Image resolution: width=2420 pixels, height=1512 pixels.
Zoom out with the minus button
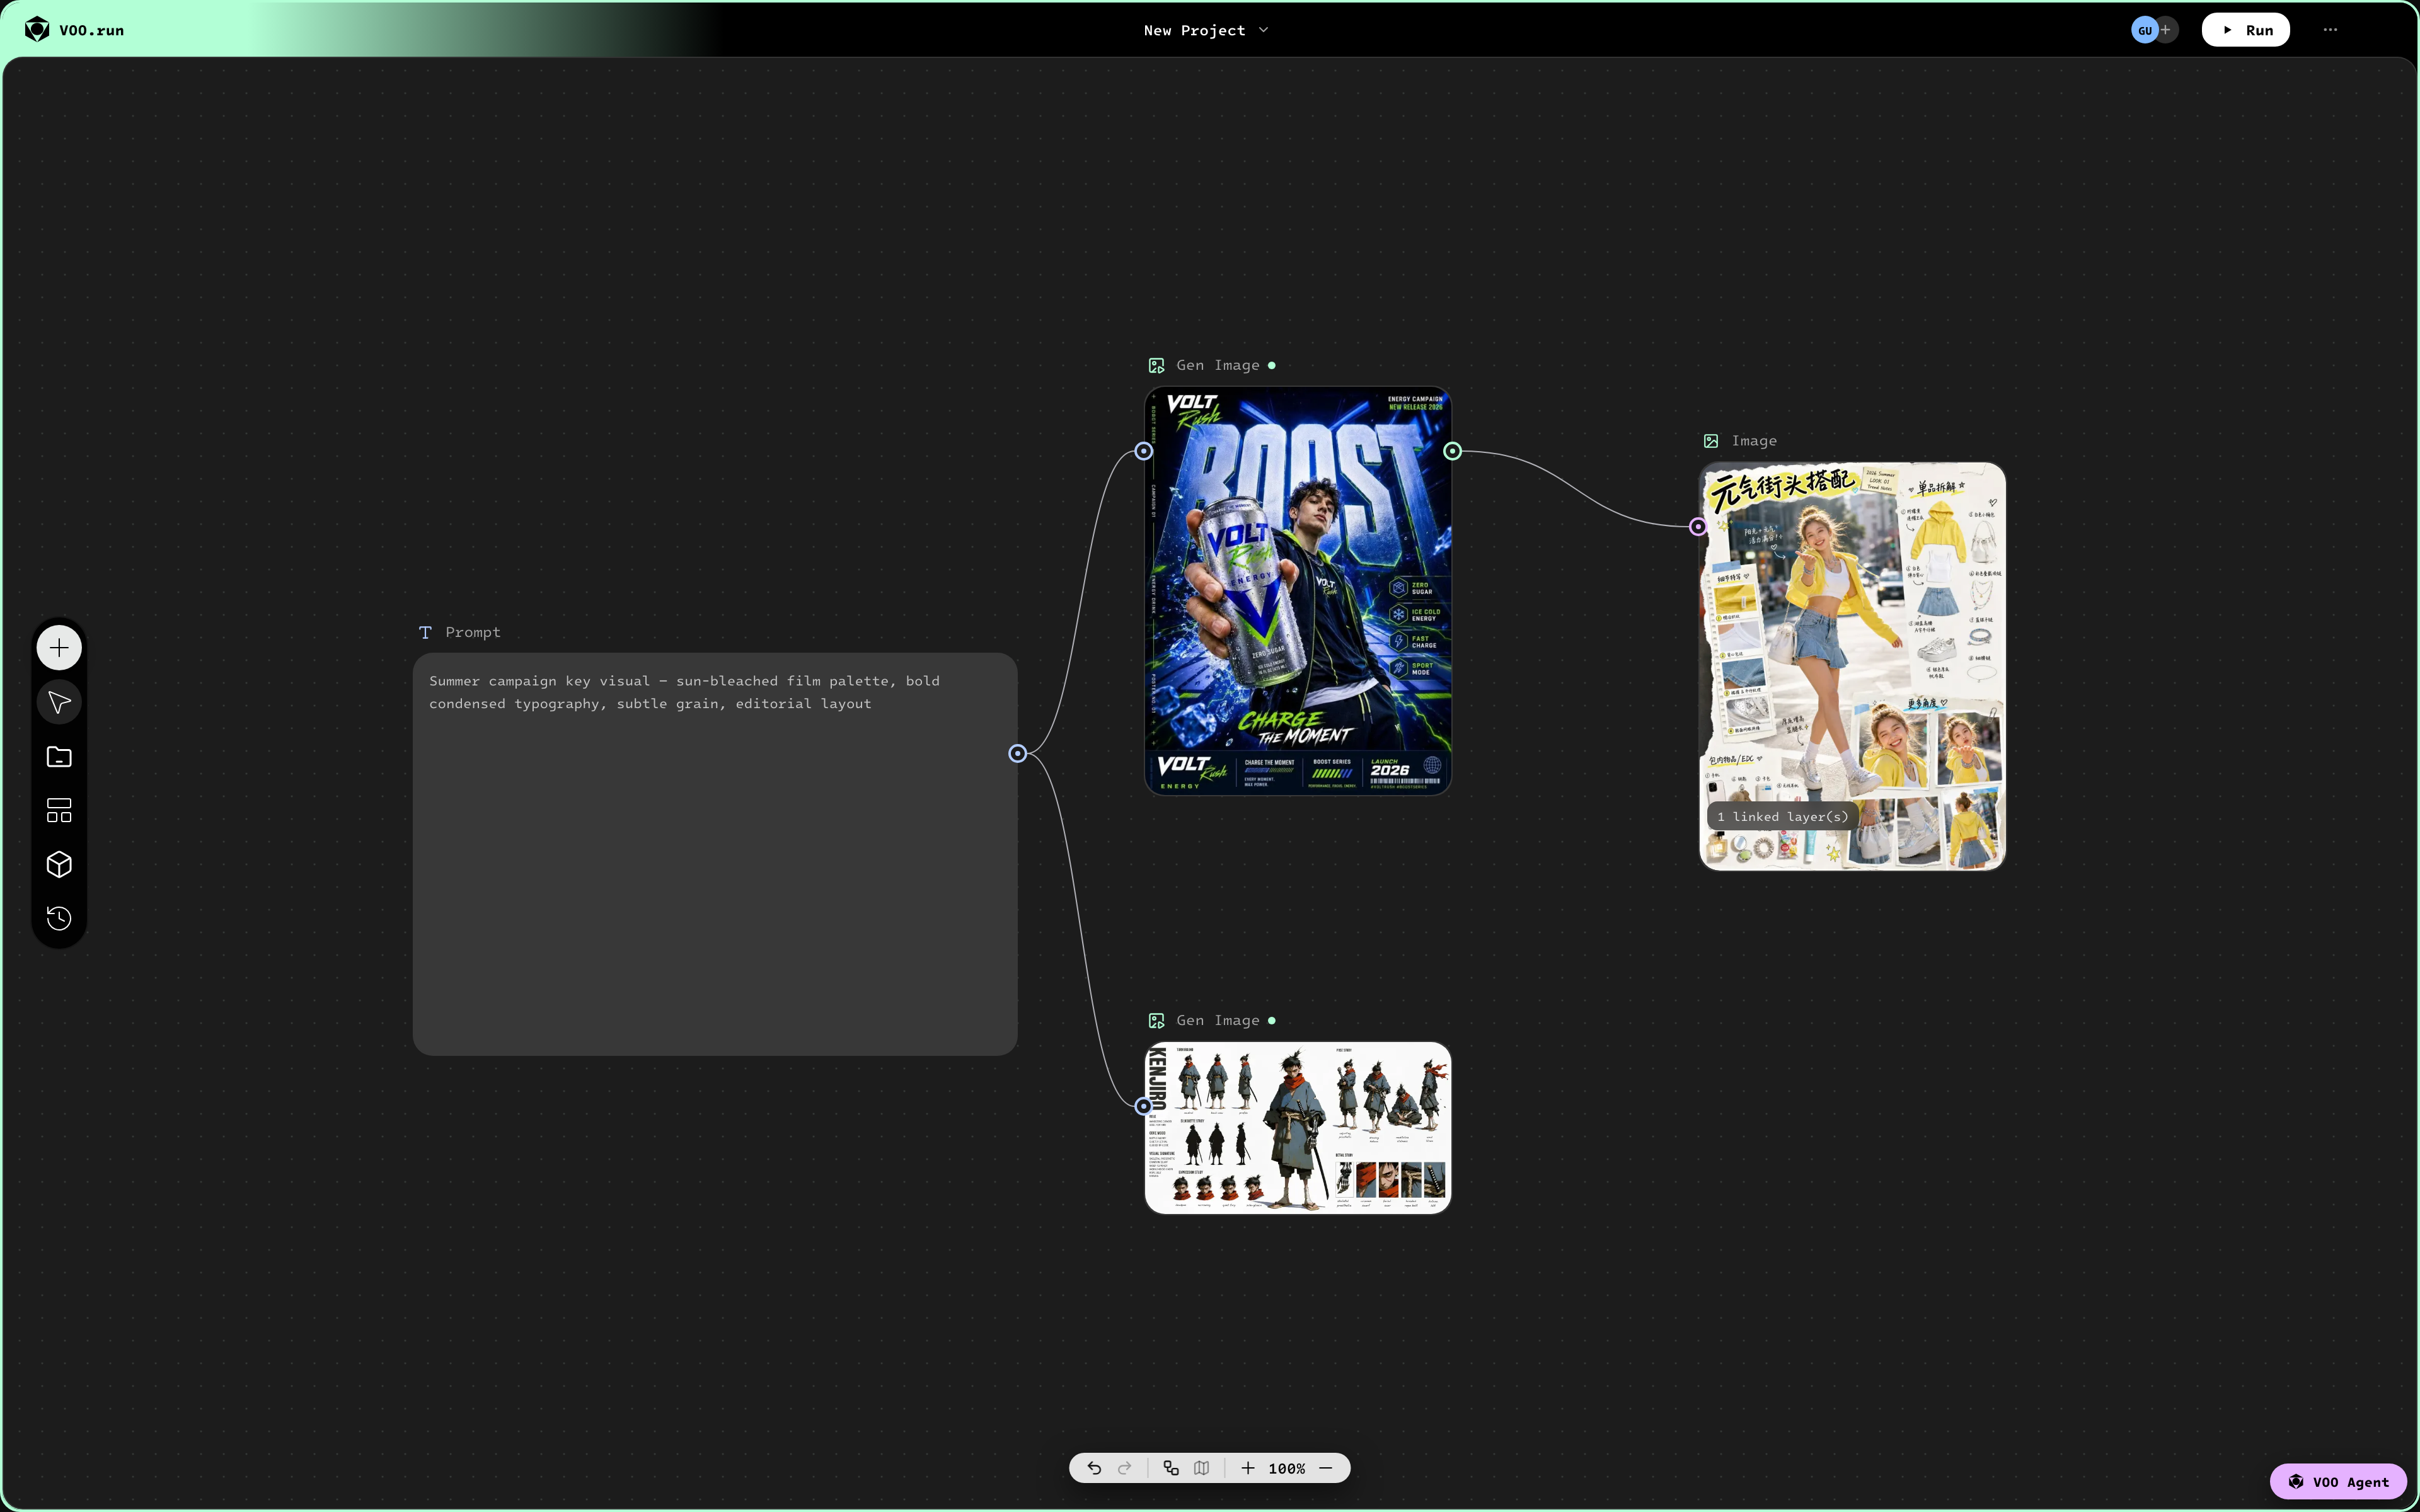(1326, 1468)
